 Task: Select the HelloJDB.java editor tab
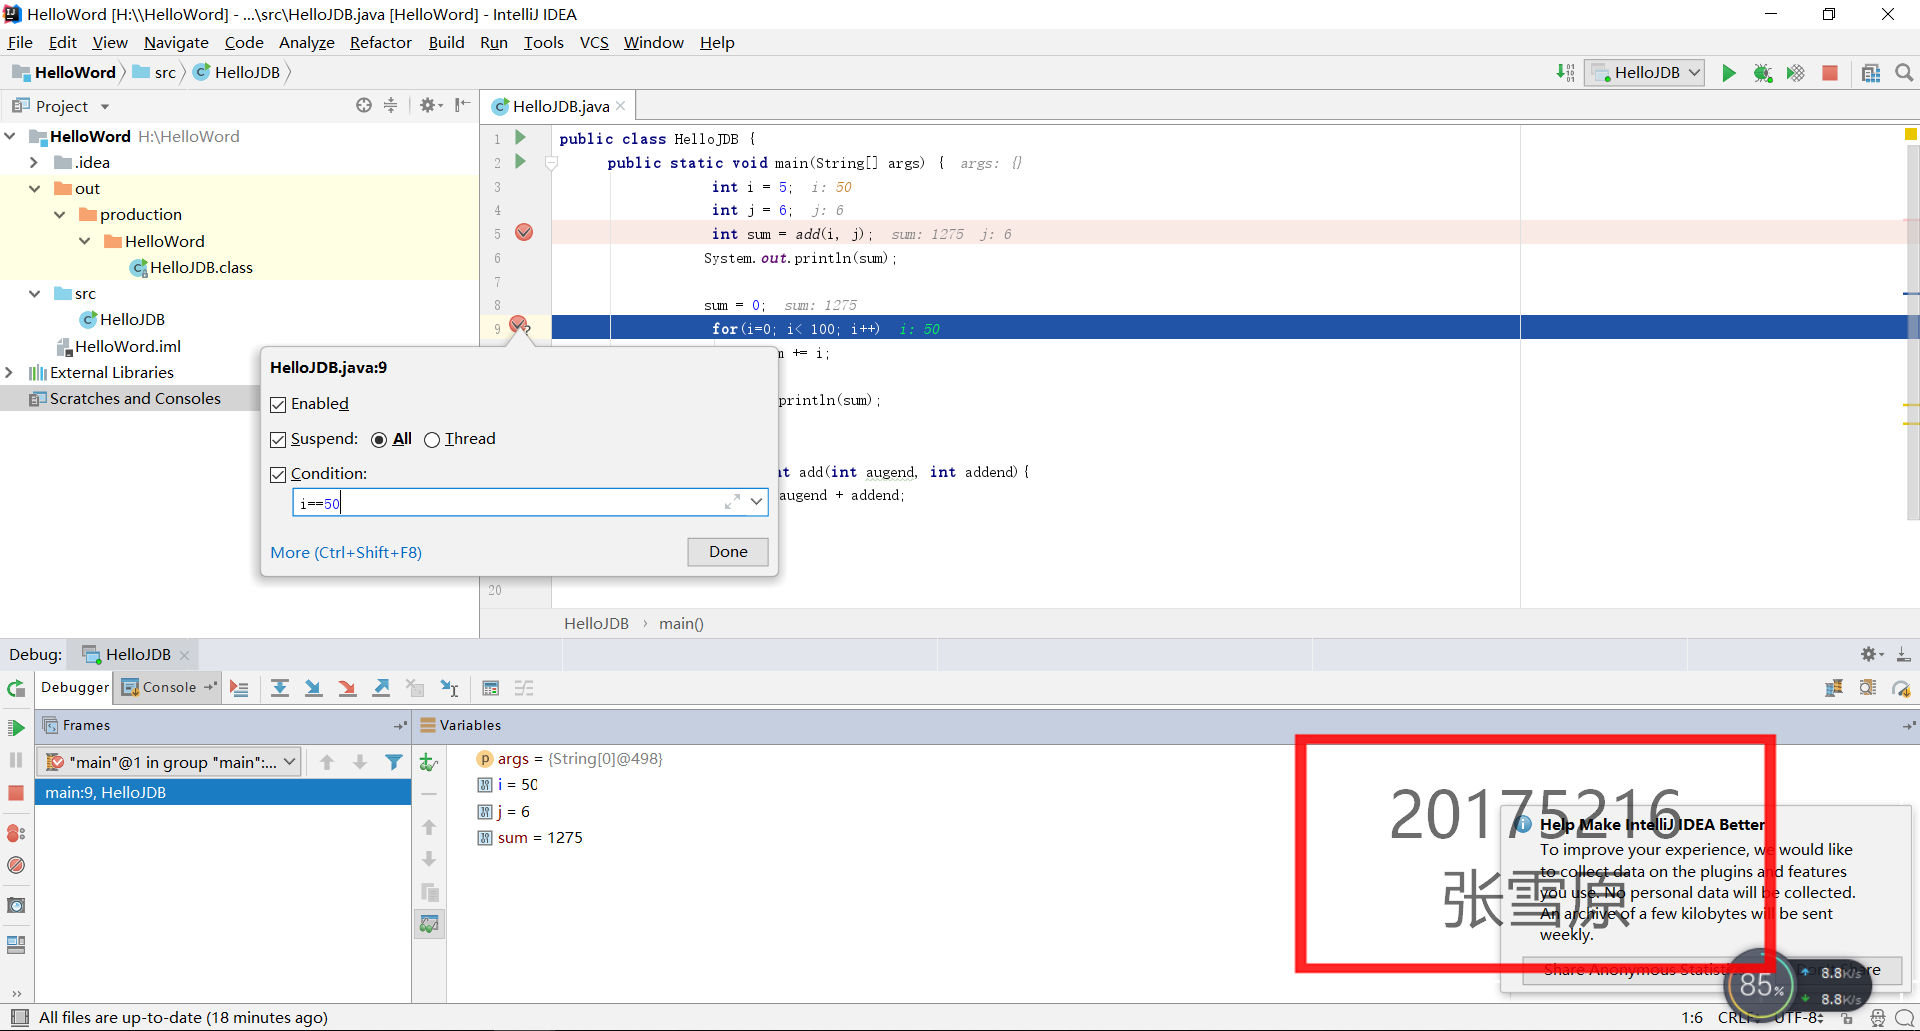click(x=558, y=106)
